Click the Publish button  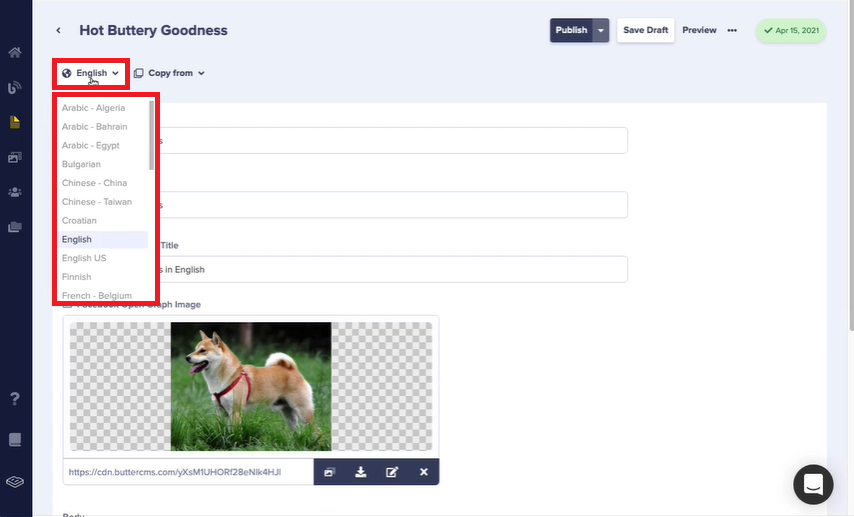pyautogui.click(x=571, y=30)
